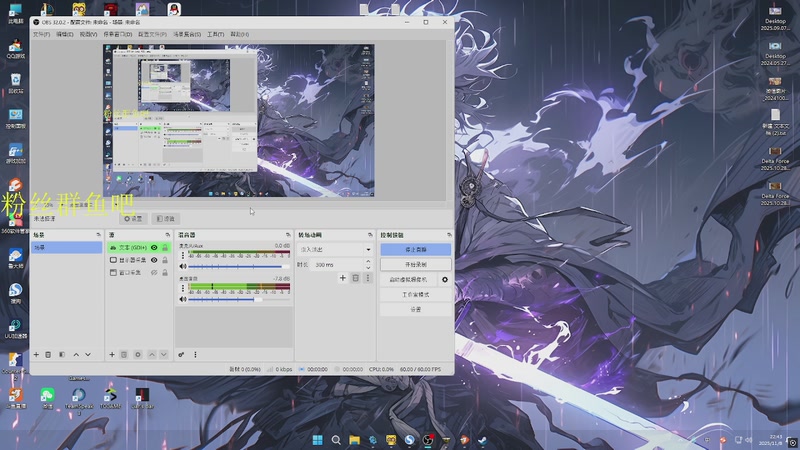Hide the 显示器采集 source
Viewport: 800px width, 450px height.
[x=154, y=260]
